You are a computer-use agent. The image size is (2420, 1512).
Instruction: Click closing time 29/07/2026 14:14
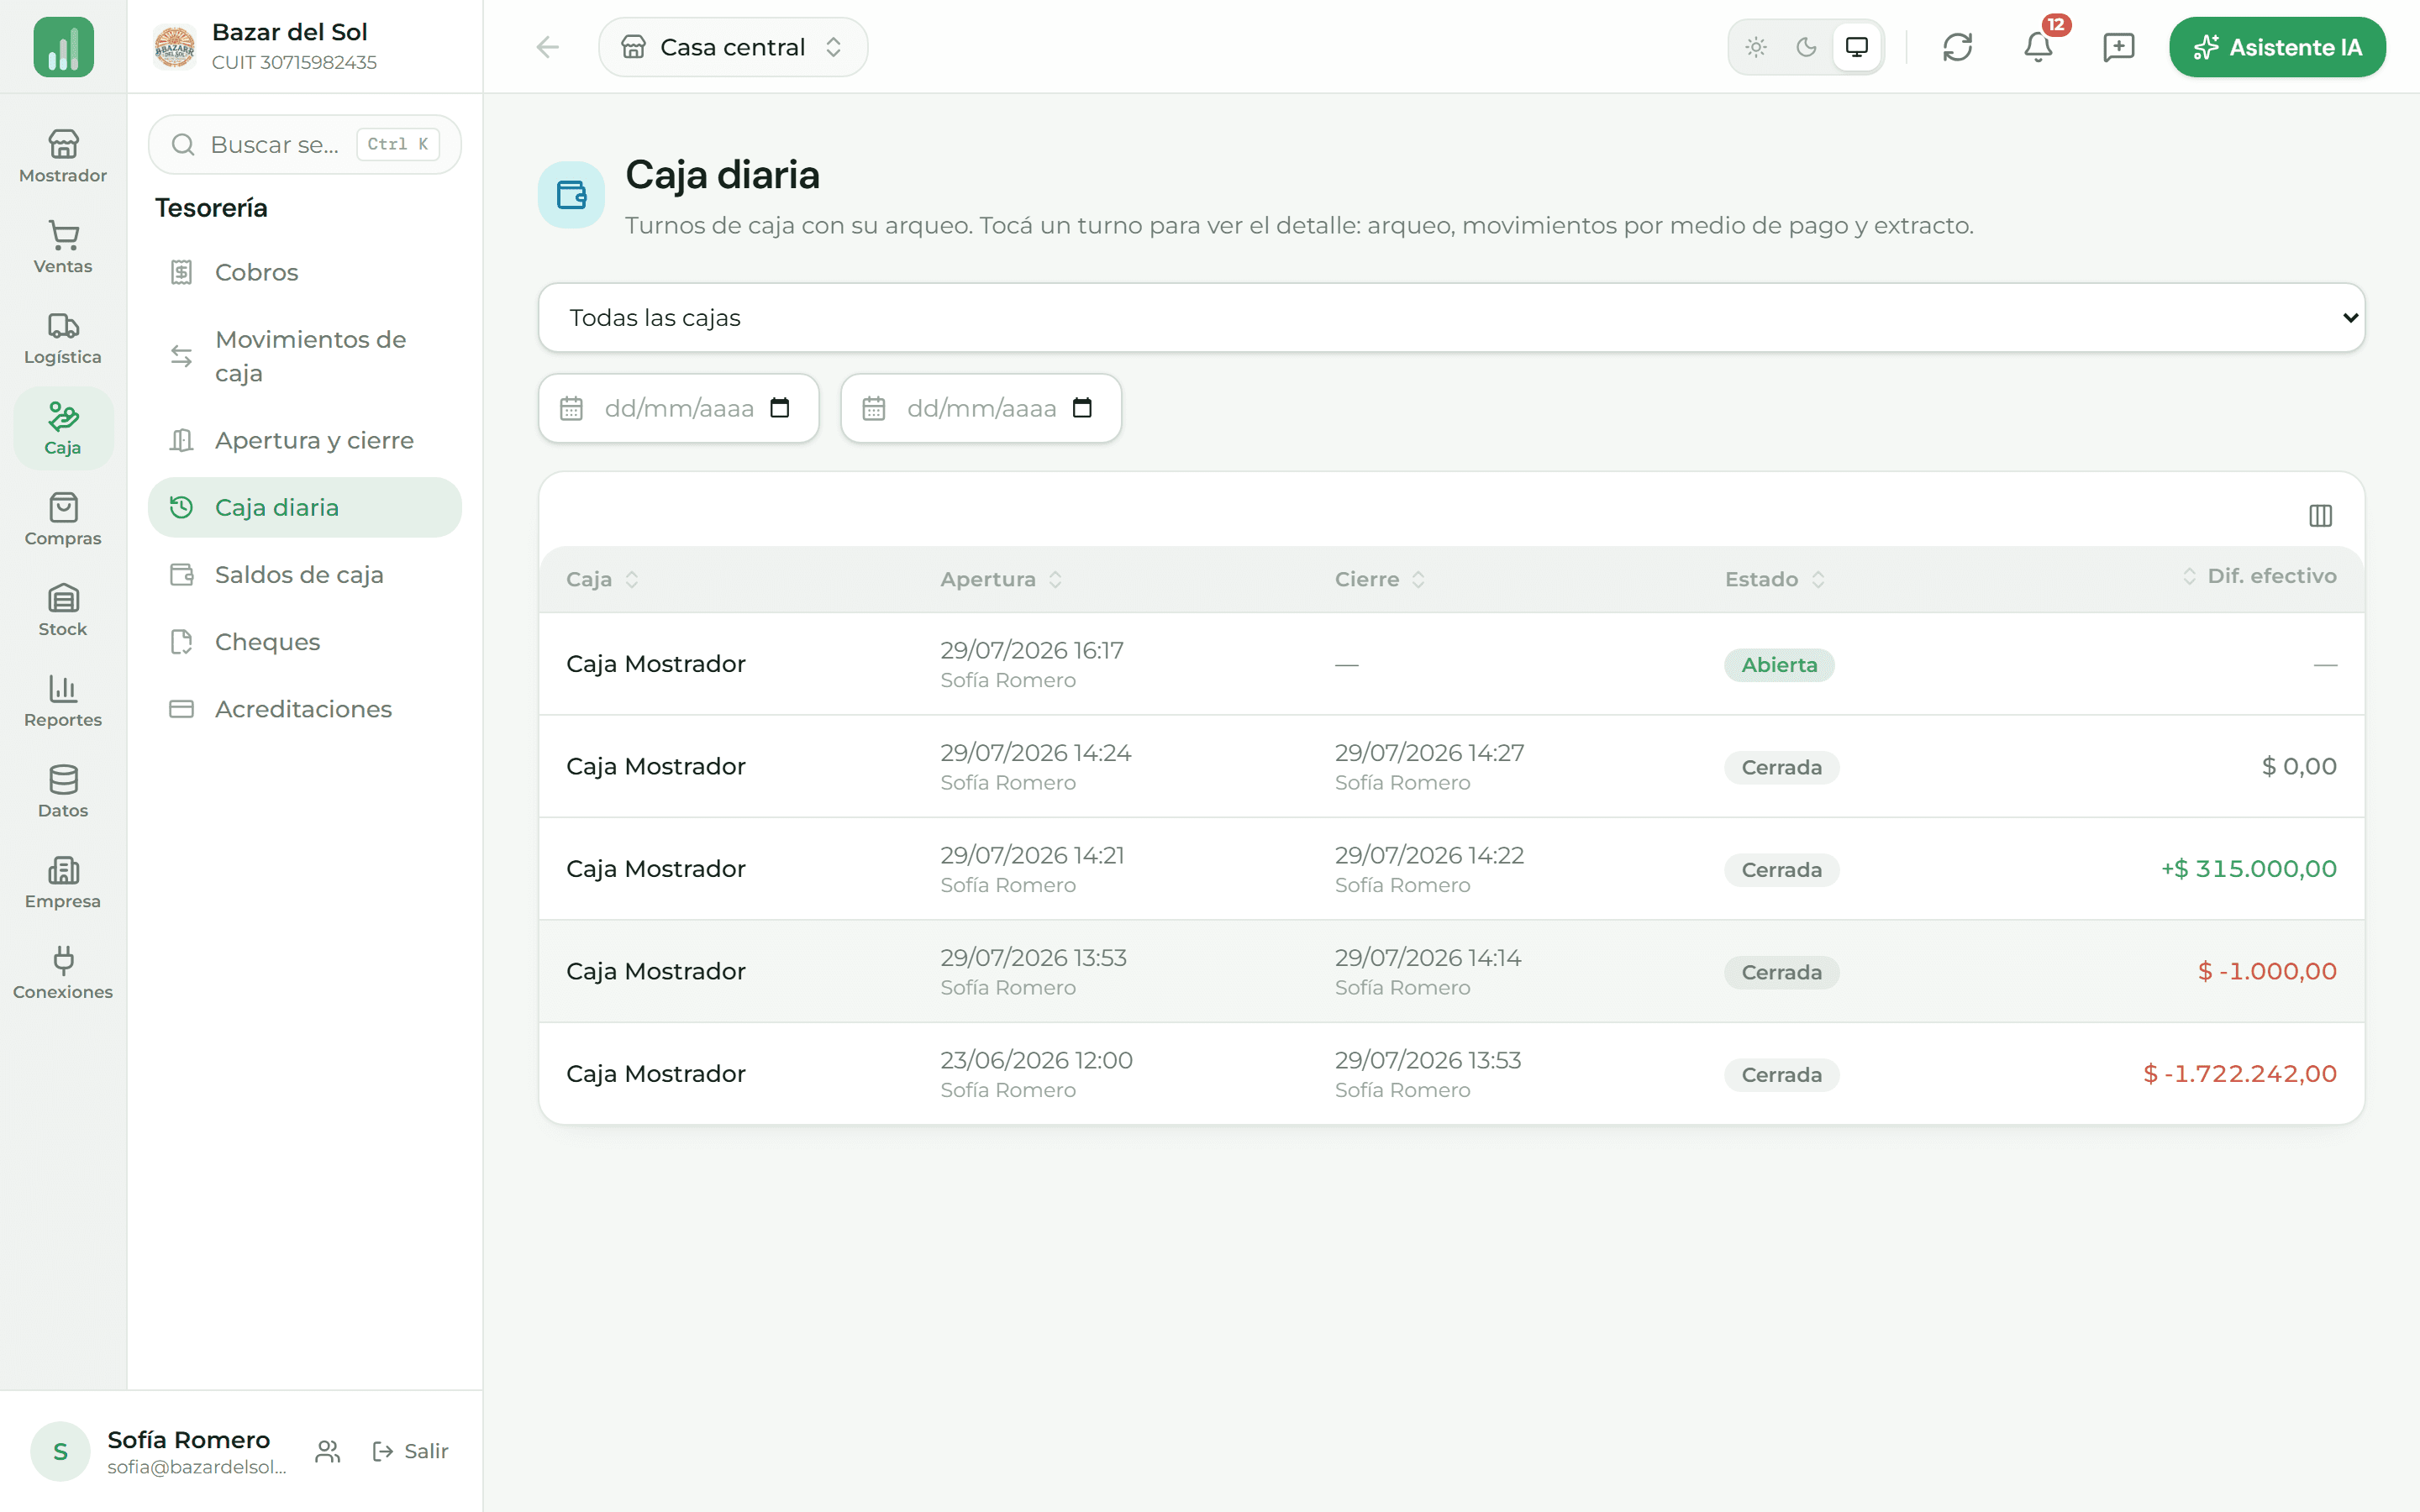1427,958
